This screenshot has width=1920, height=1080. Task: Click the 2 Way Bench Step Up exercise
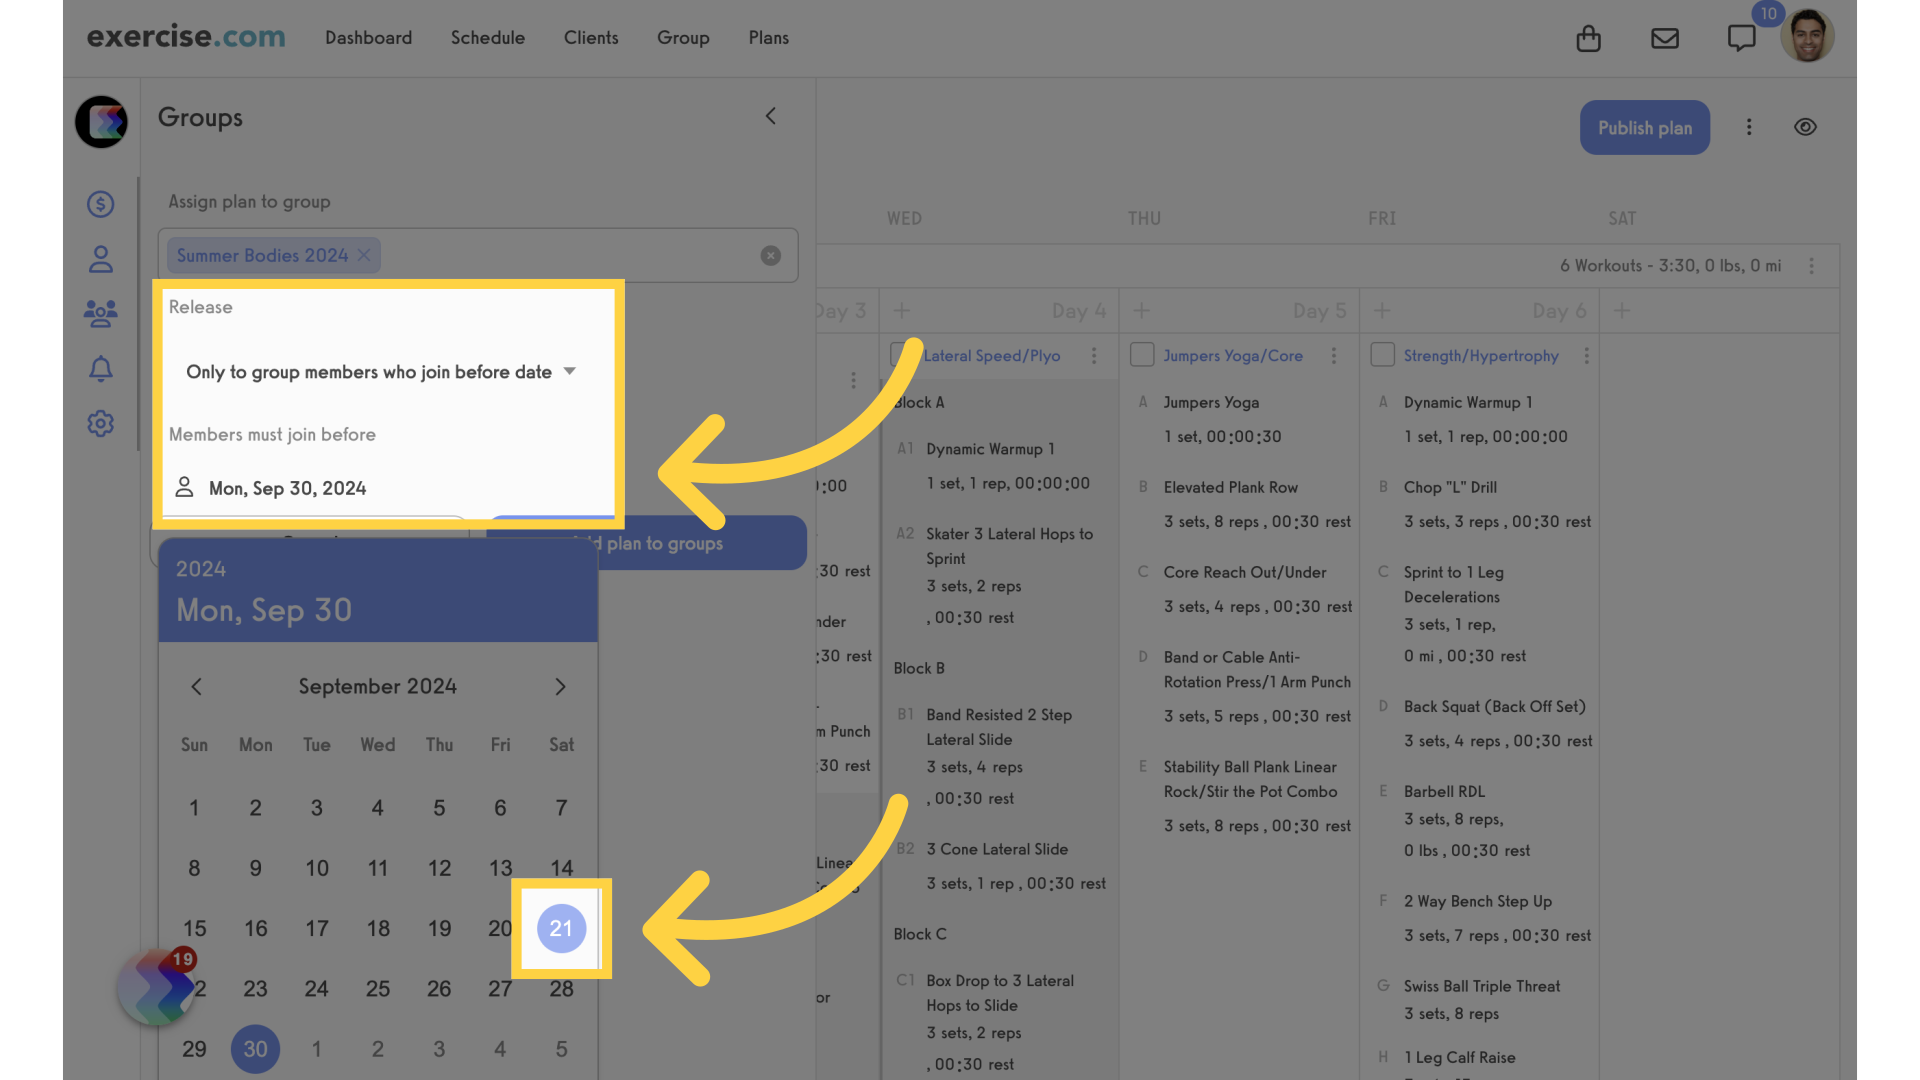click(x=1477, y=901)
